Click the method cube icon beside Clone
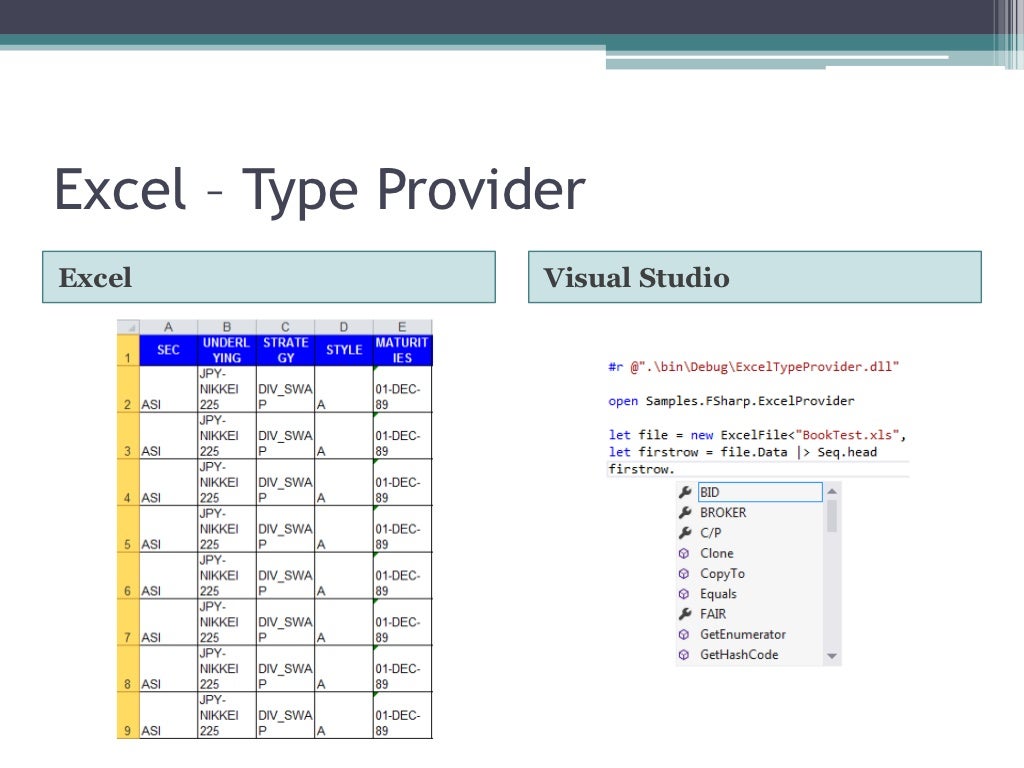This screenshot has width=1024, height=768. pos(684,553)
